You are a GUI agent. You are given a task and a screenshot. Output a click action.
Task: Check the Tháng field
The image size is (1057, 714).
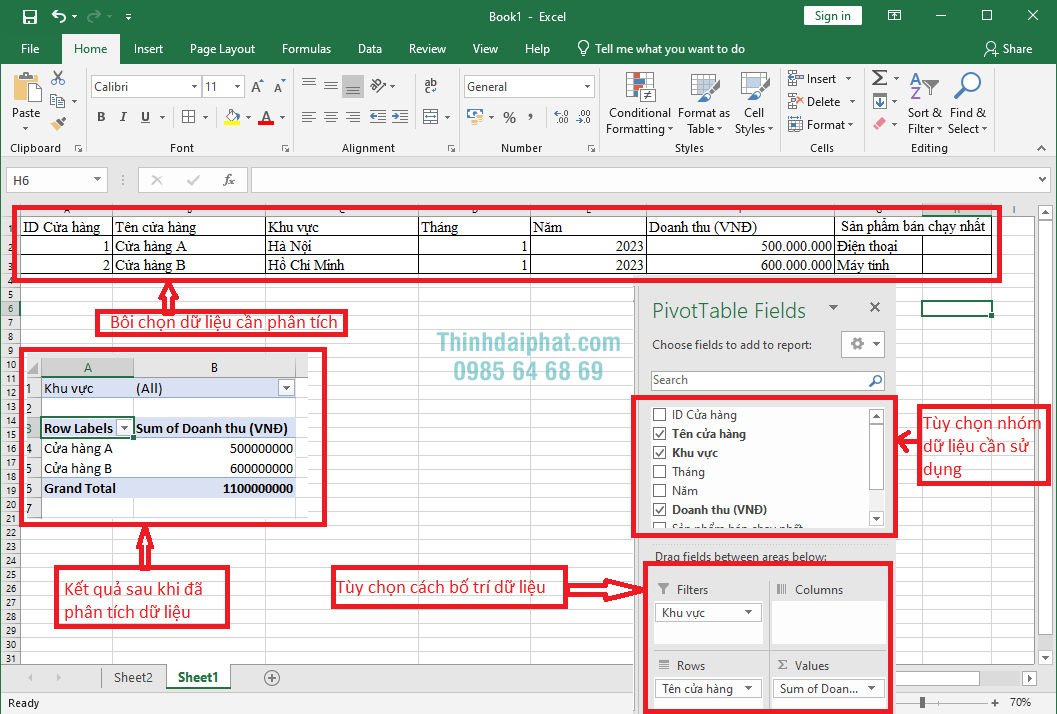click(660, 471)
